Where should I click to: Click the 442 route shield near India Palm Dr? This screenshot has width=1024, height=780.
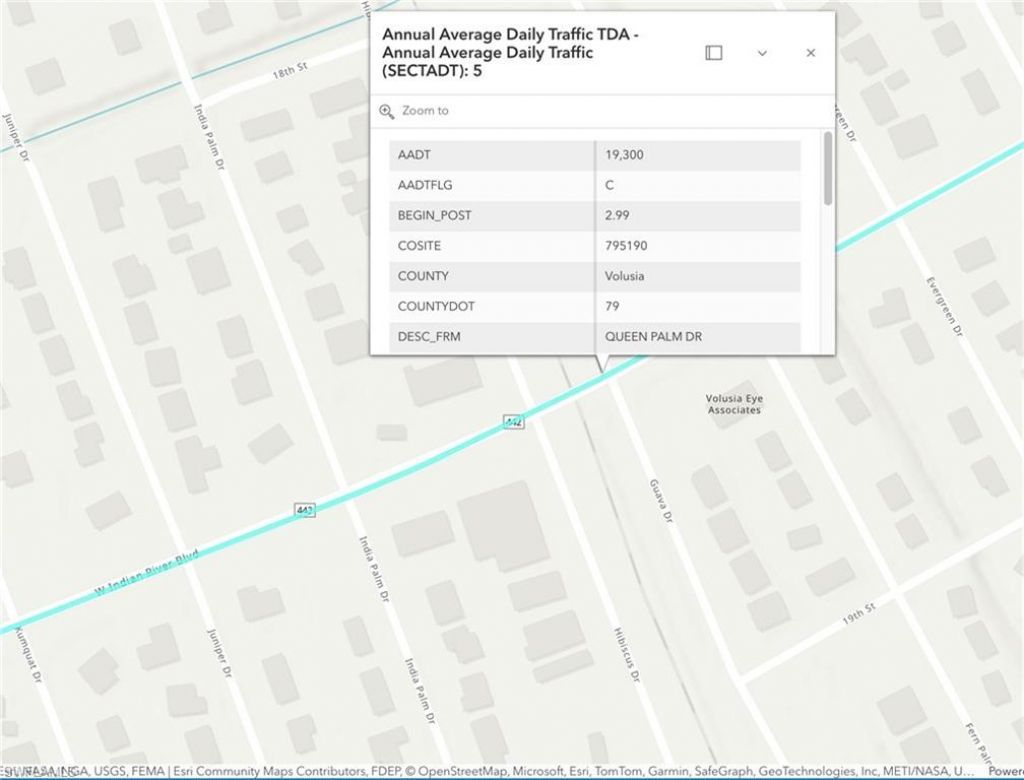pyautogui.click(x=305, y=510)
